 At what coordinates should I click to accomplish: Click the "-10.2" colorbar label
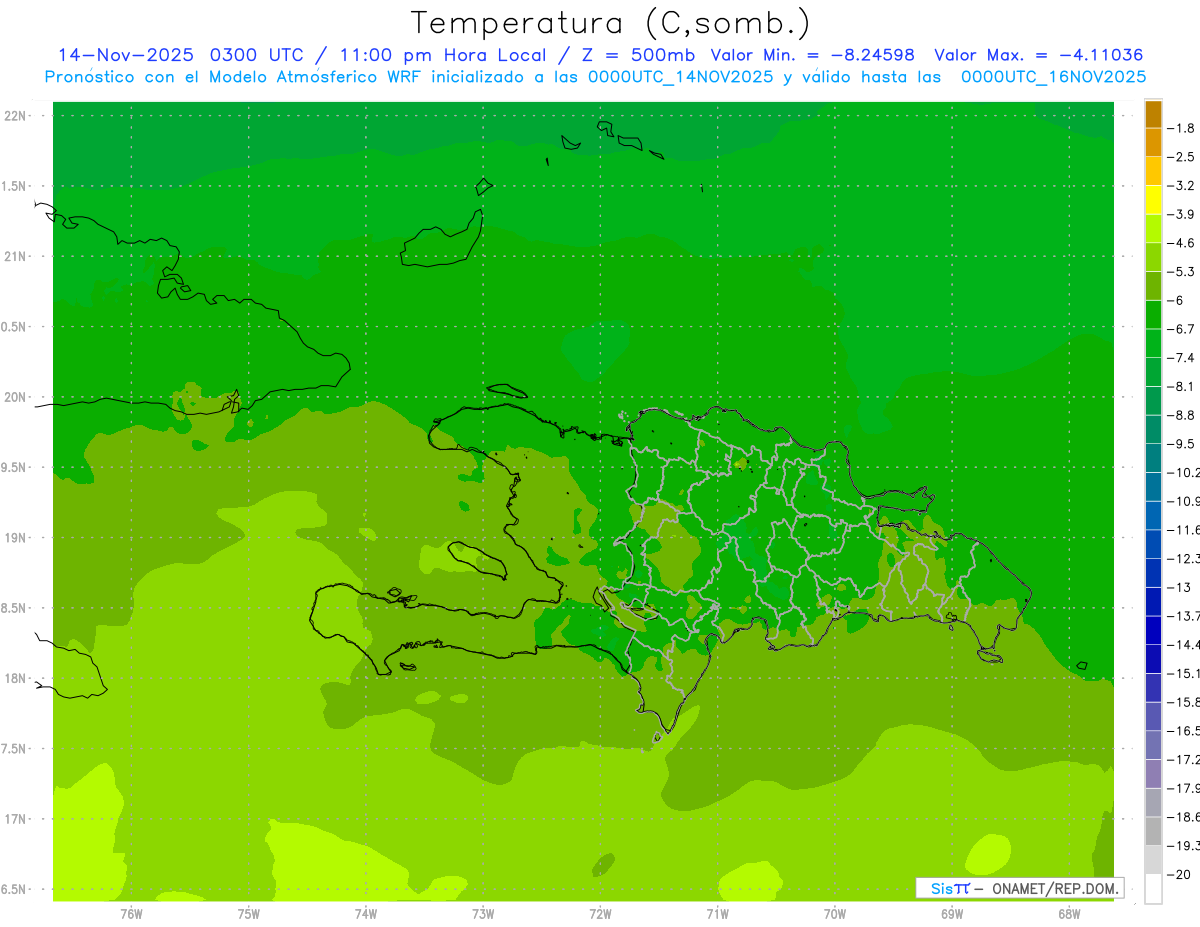pos(1182,473)
